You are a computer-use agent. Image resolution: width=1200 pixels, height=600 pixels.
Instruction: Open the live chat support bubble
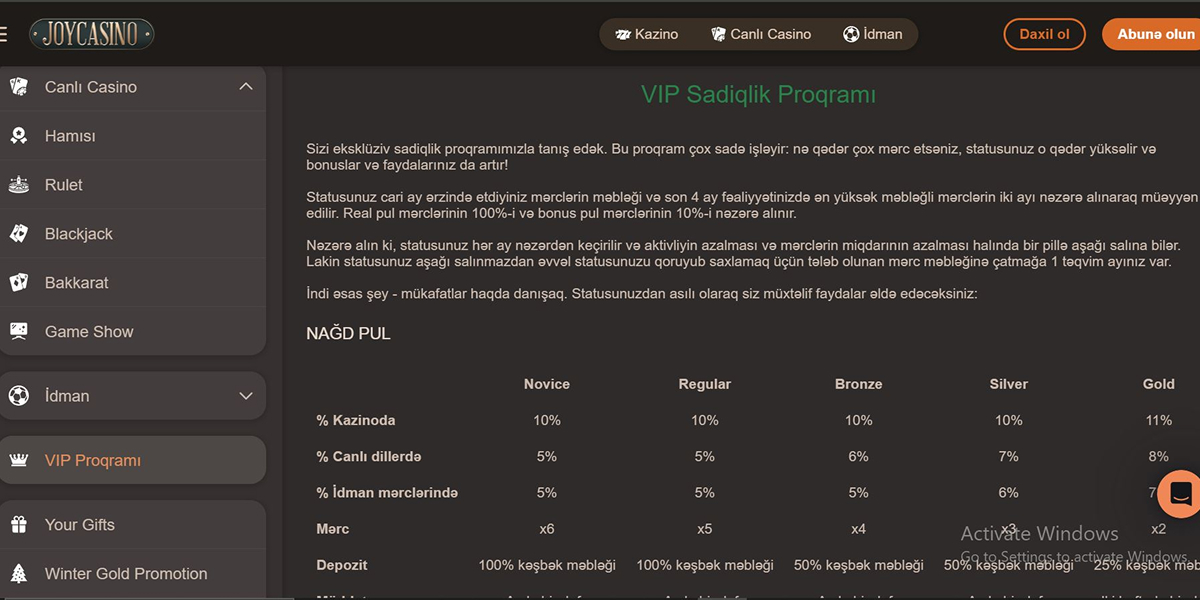pos(1180,494)
